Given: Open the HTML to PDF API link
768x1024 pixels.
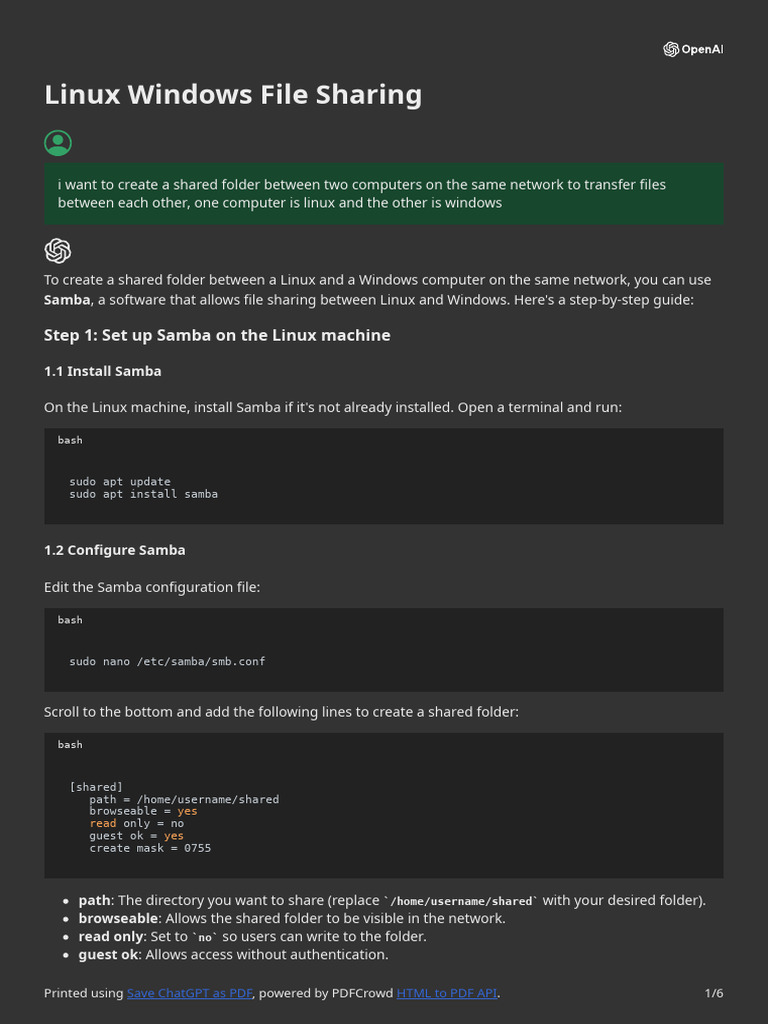Looking at the screenshot, I should tap(447, 993).
